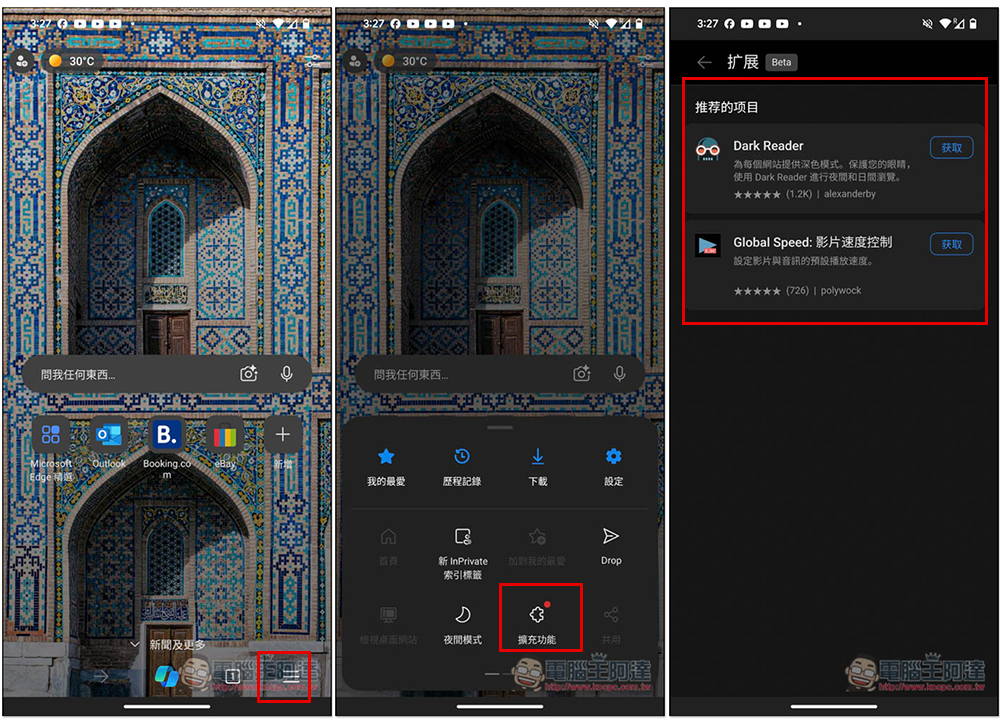Tap the profile avatar on the home screen without the menu
Image resolution: width=1000 pixels, height=724 pixels.
22,61
